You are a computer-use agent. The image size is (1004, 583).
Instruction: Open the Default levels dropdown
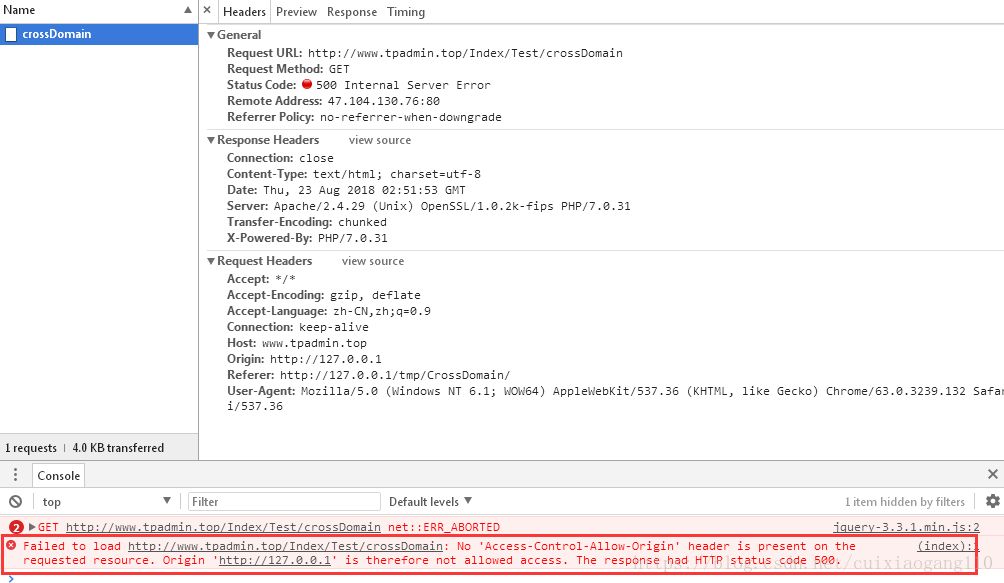pyautogui.click(x=430, y=501)
